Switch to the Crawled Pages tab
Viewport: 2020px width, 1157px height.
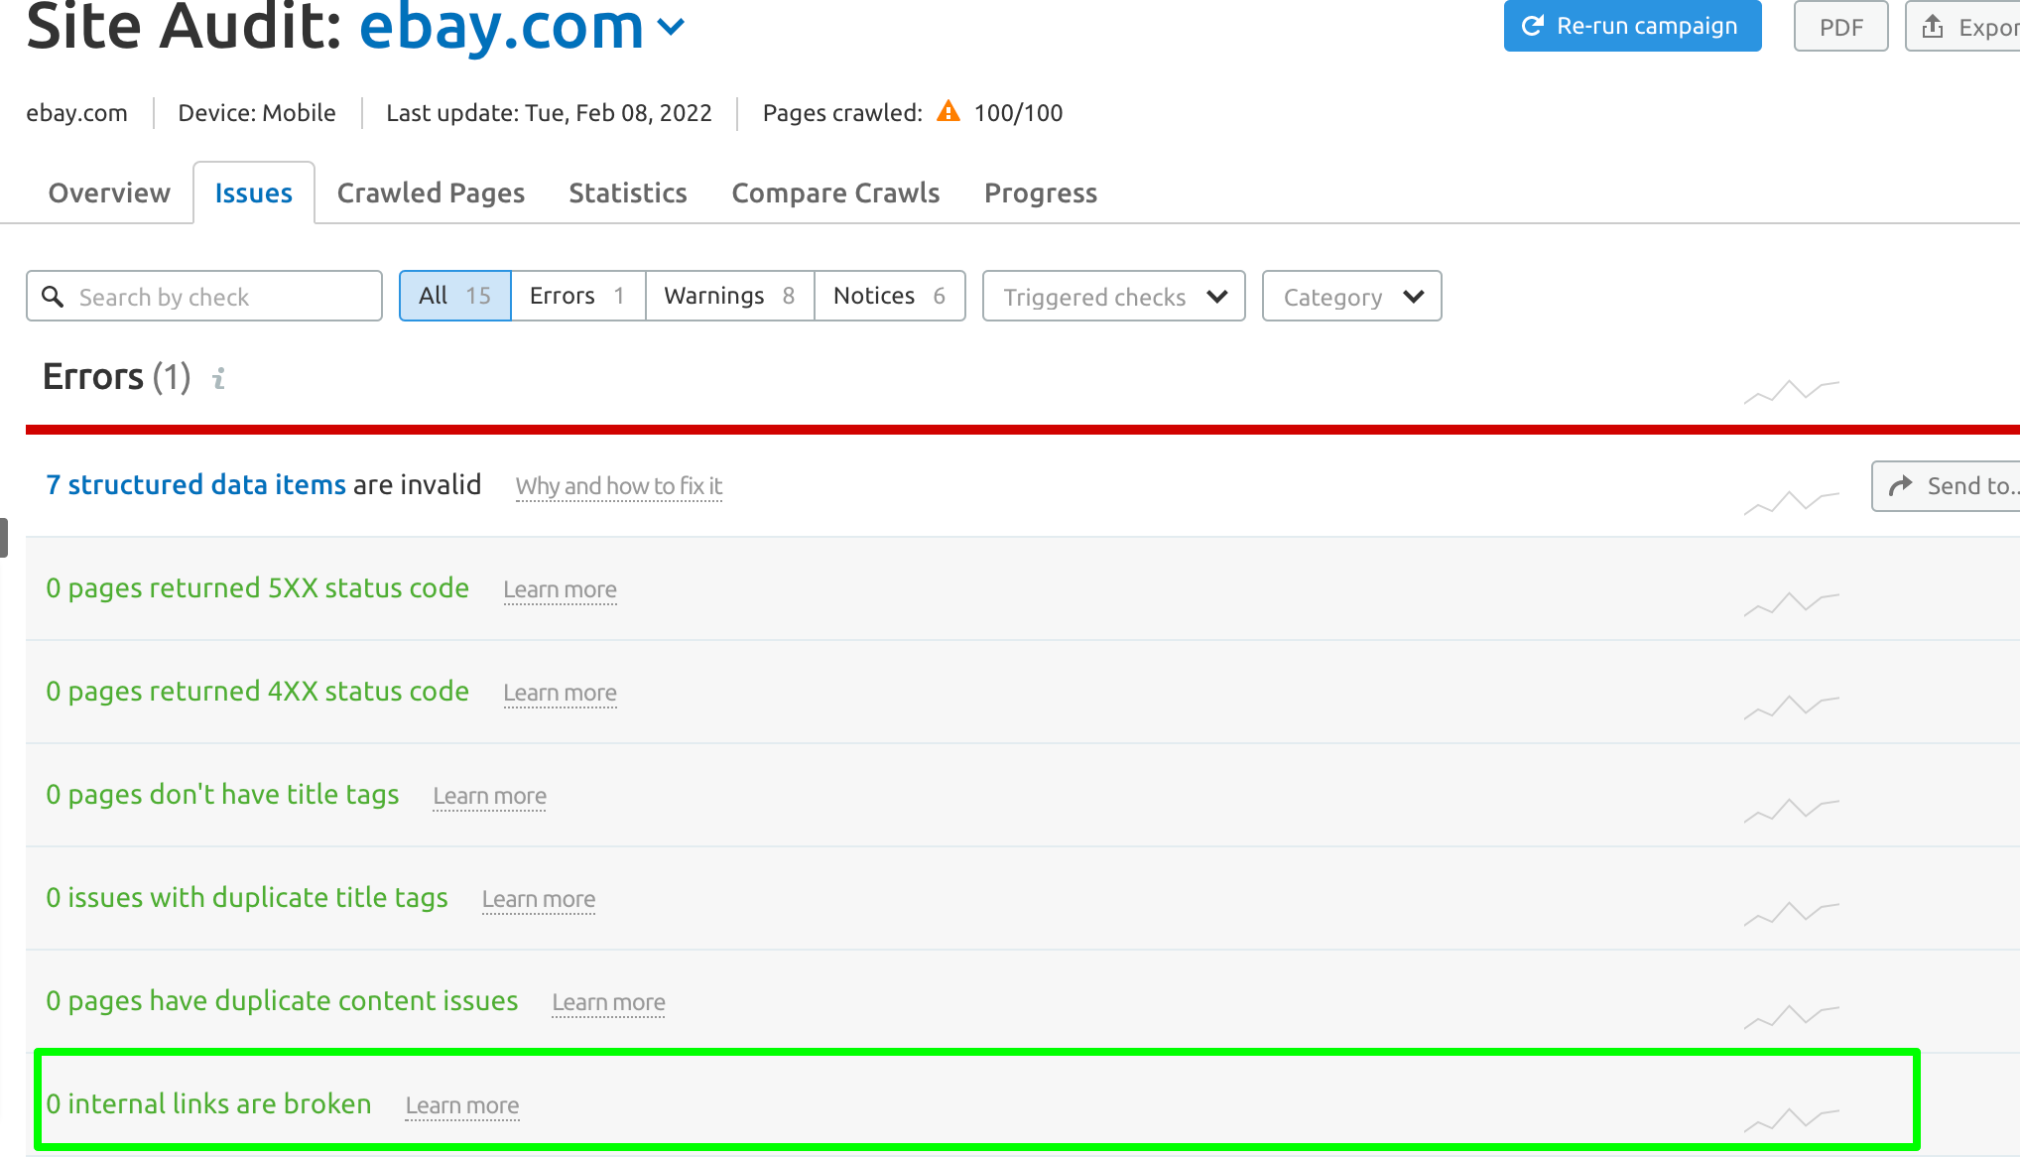[431, 193]
